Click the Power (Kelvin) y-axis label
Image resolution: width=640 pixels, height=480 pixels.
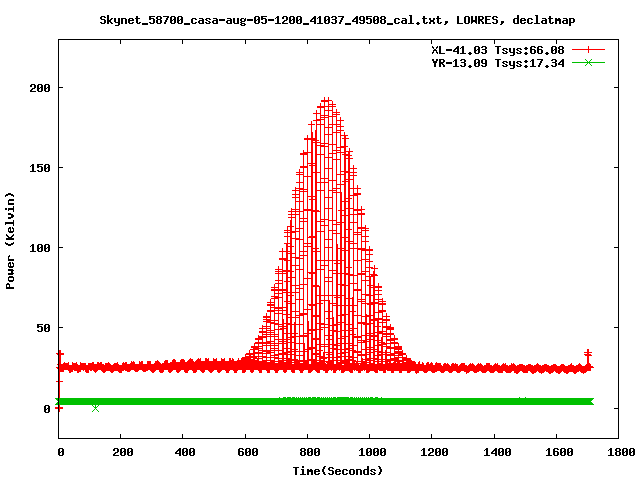[x=10, y=241]
